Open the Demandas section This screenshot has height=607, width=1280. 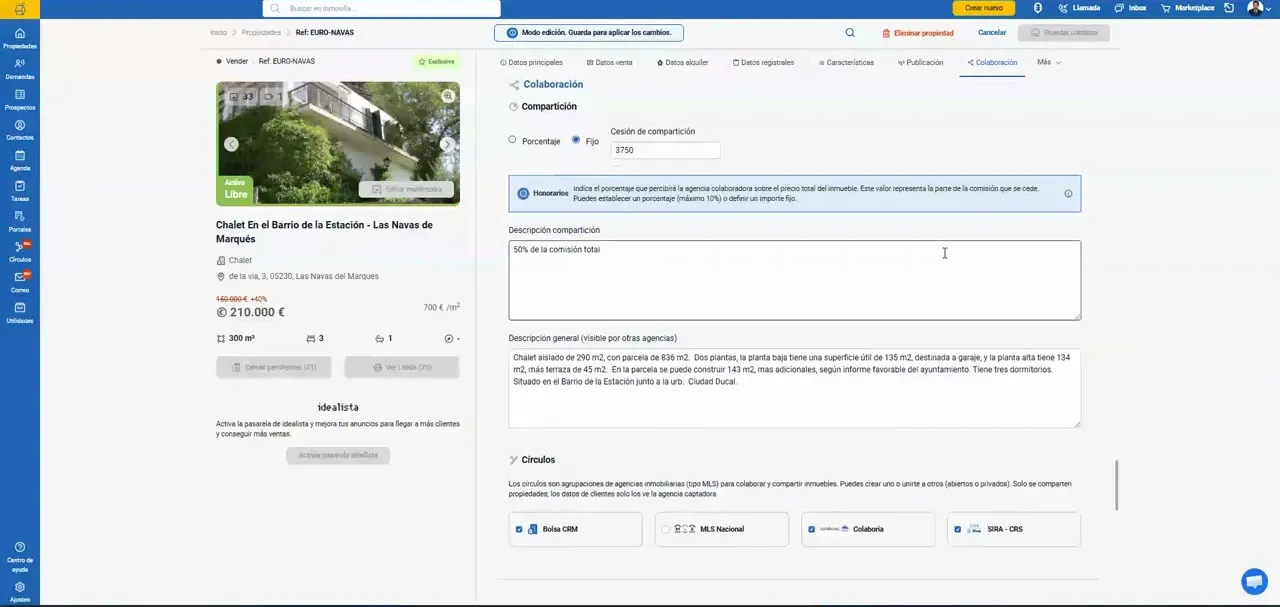tap(20, 69)
